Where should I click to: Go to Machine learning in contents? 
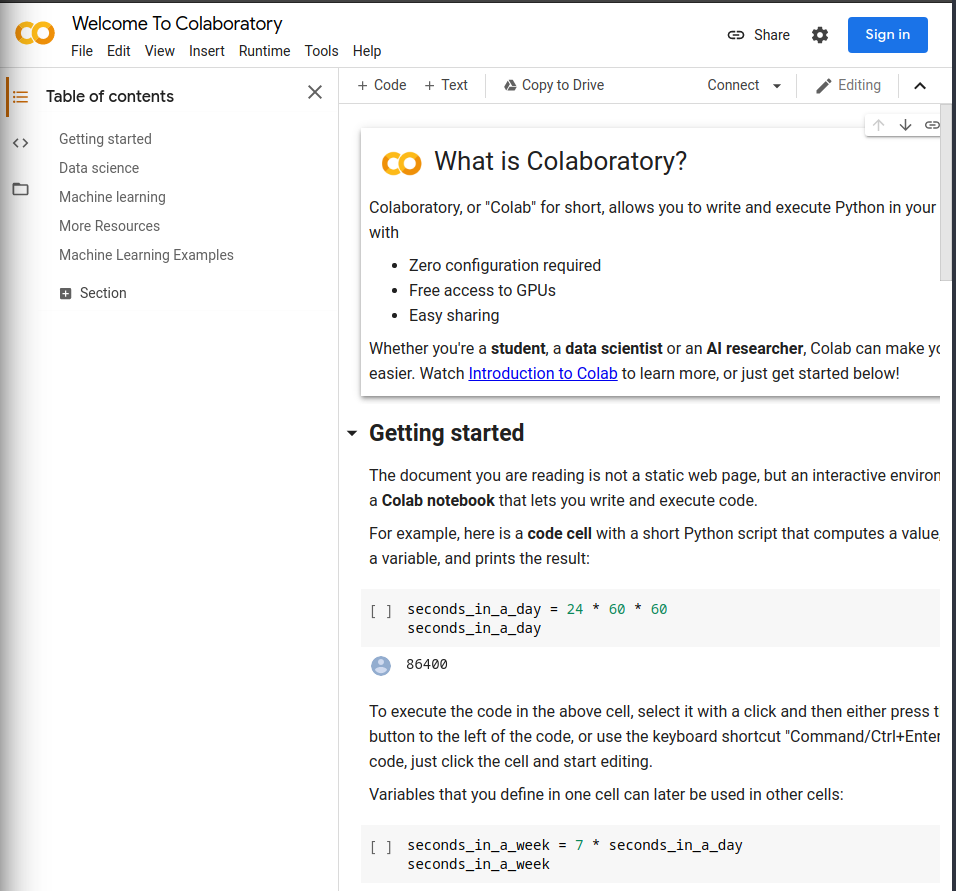pos(112,197)
